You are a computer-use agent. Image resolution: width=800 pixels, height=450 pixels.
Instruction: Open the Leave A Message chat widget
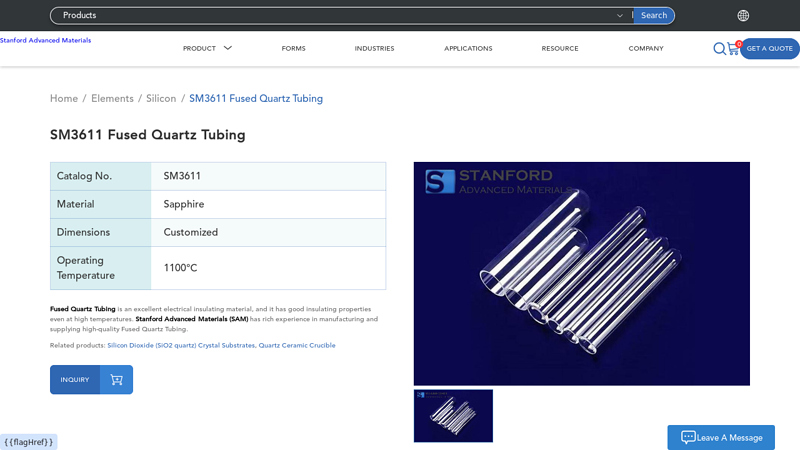721,437
